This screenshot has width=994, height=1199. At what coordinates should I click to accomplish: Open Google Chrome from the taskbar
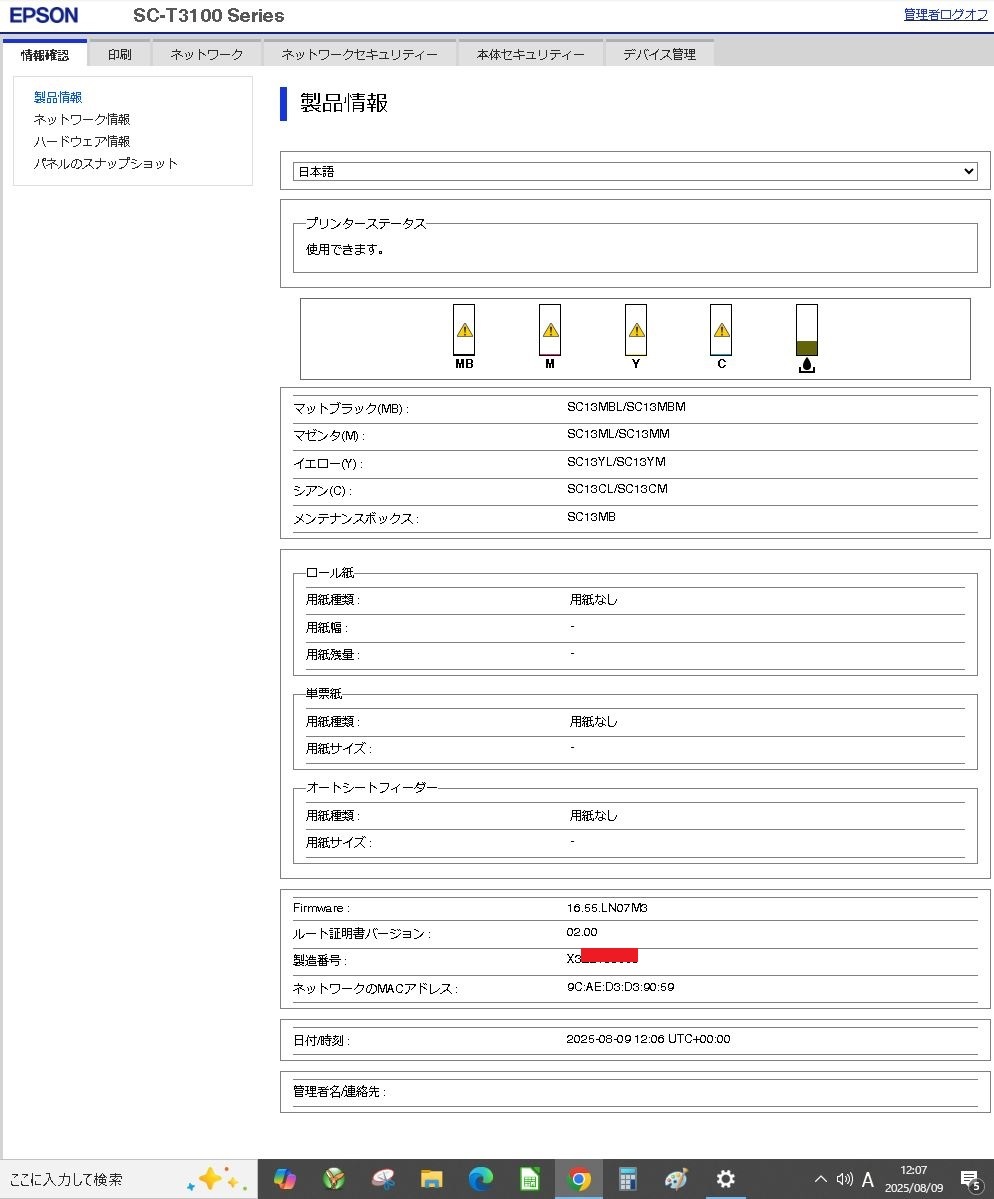(579, 1179)
